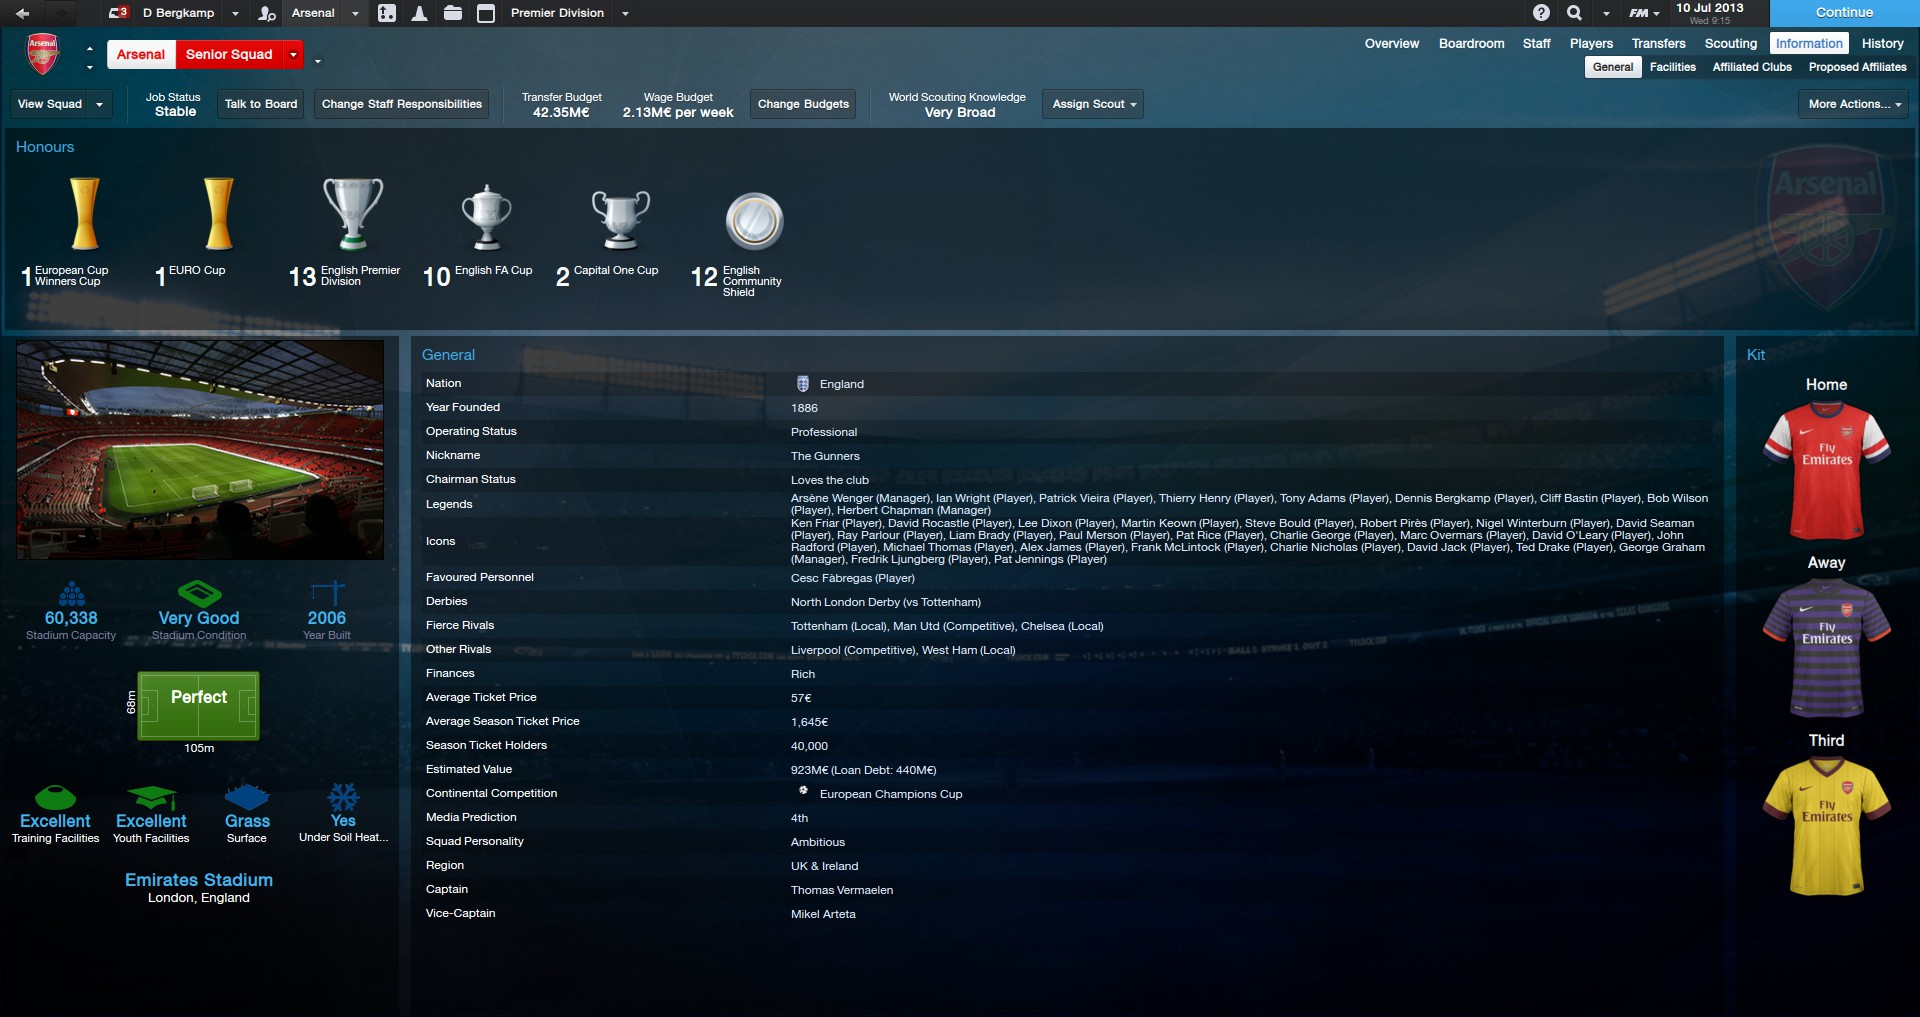Click the EURO Cup trophy icon
The width and height of the screenshot is (1920, 1017).
point(218,213)
